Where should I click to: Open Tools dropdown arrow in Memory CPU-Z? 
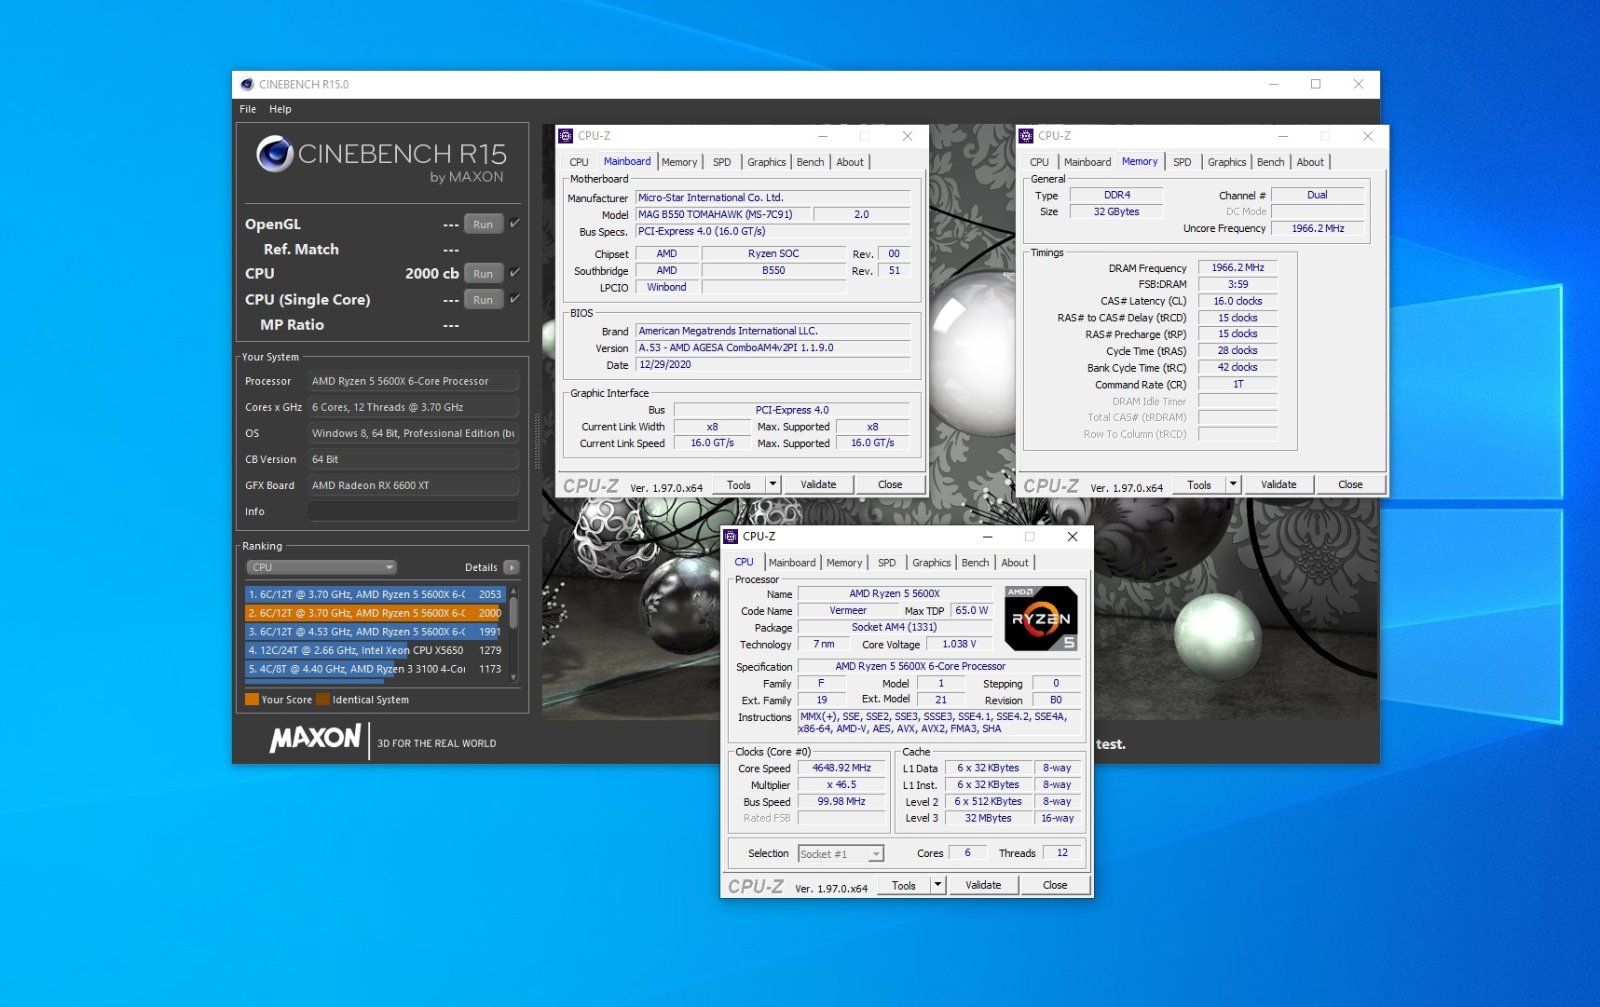tap(1233, 484)
